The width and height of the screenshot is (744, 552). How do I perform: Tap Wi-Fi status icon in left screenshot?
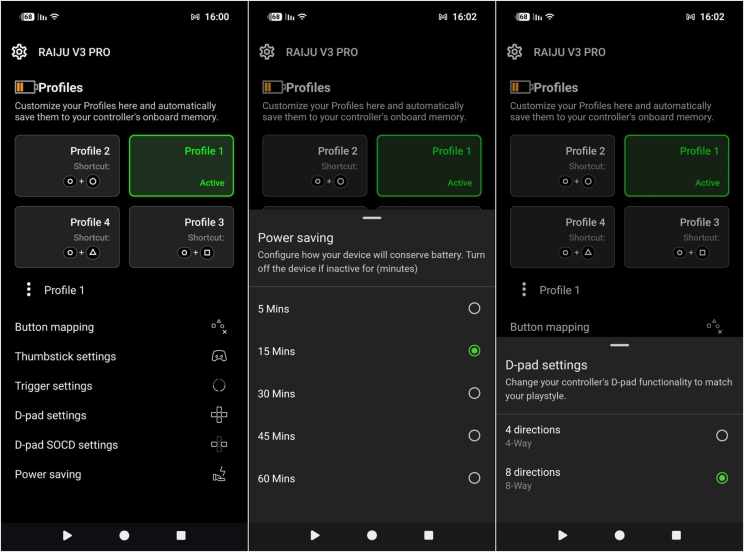point(55,17)
